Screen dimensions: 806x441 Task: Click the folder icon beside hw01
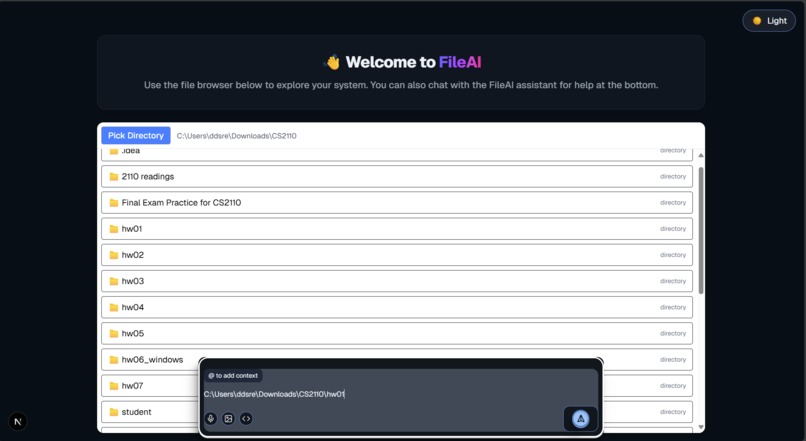coord(114,229)
